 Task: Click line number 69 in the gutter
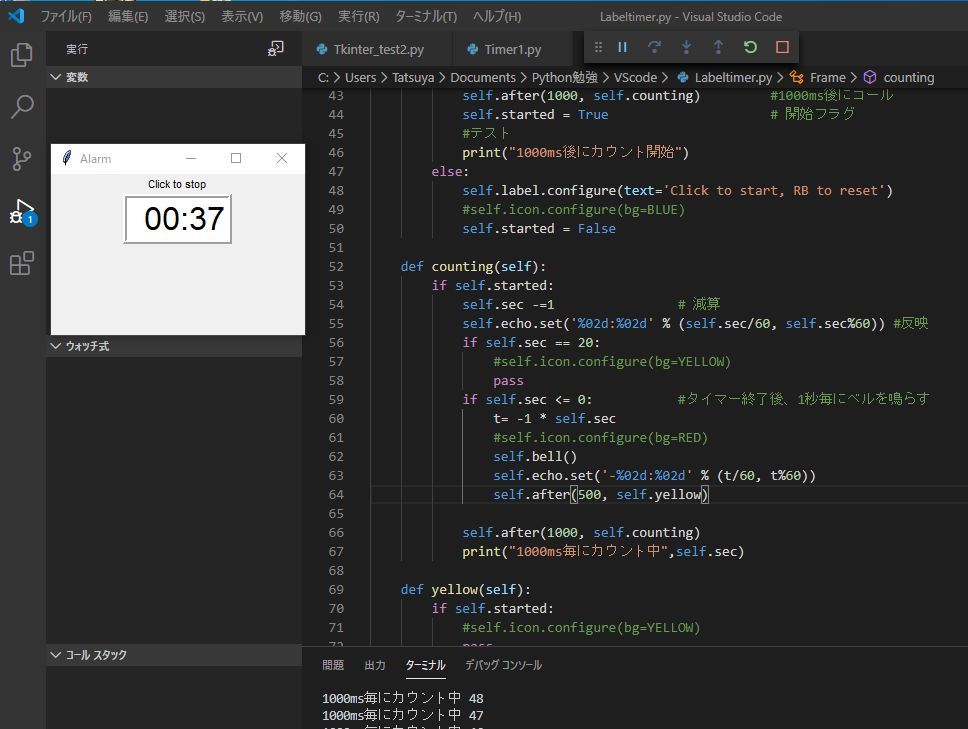336,589
